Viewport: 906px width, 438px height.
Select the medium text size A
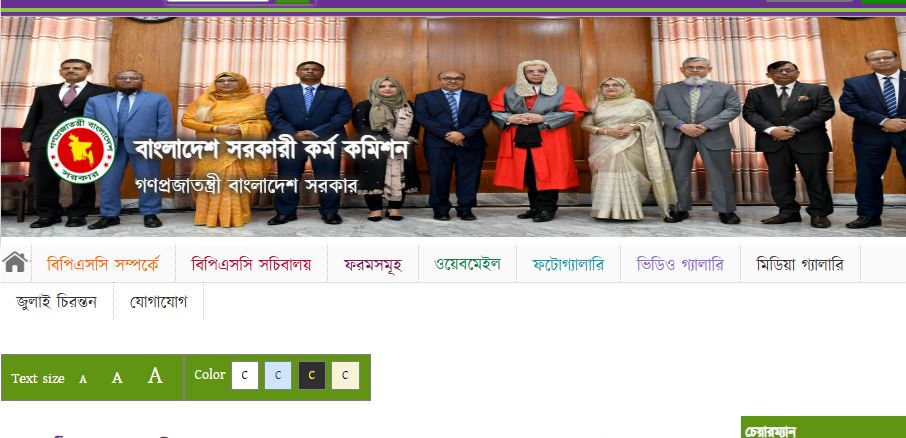pyautogui.click(x=117, y=378)
